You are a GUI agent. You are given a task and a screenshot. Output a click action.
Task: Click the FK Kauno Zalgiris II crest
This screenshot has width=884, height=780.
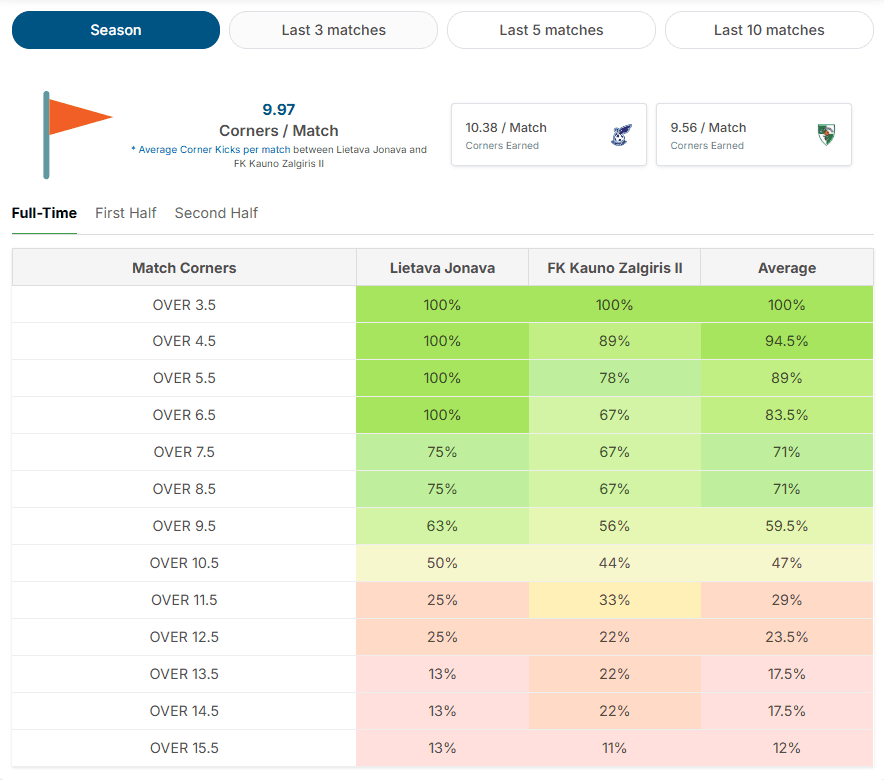826,135
